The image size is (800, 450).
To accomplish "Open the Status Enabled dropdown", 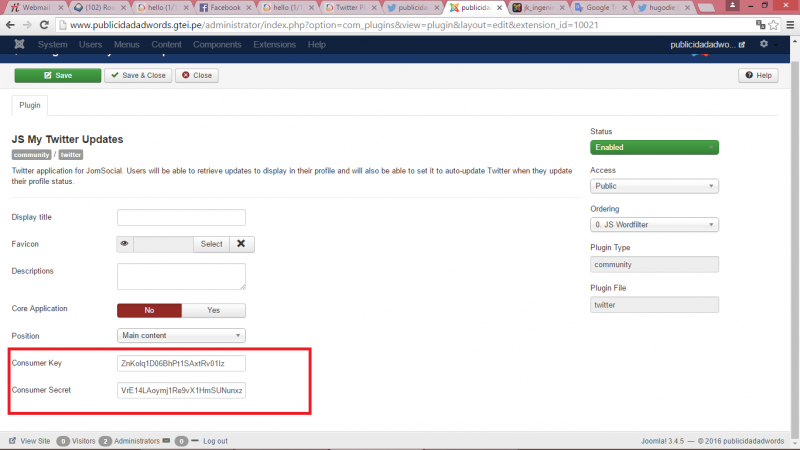I will (x=654, y=147).
